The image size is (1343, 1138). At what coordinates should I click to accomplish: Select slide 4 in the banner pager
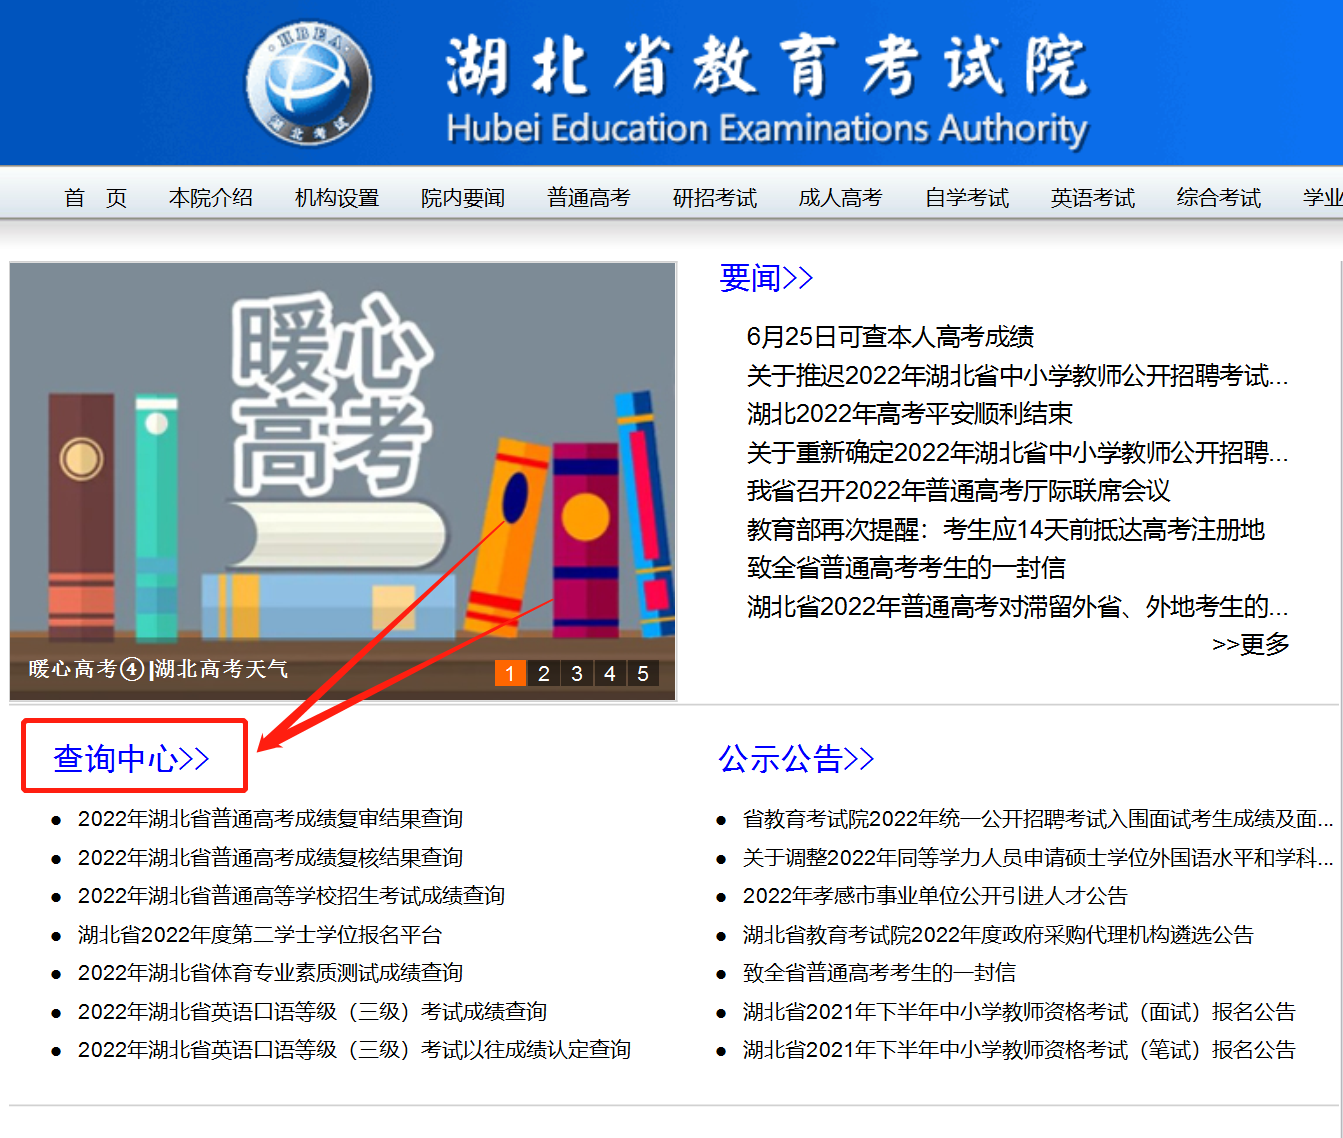pos(609,673)
